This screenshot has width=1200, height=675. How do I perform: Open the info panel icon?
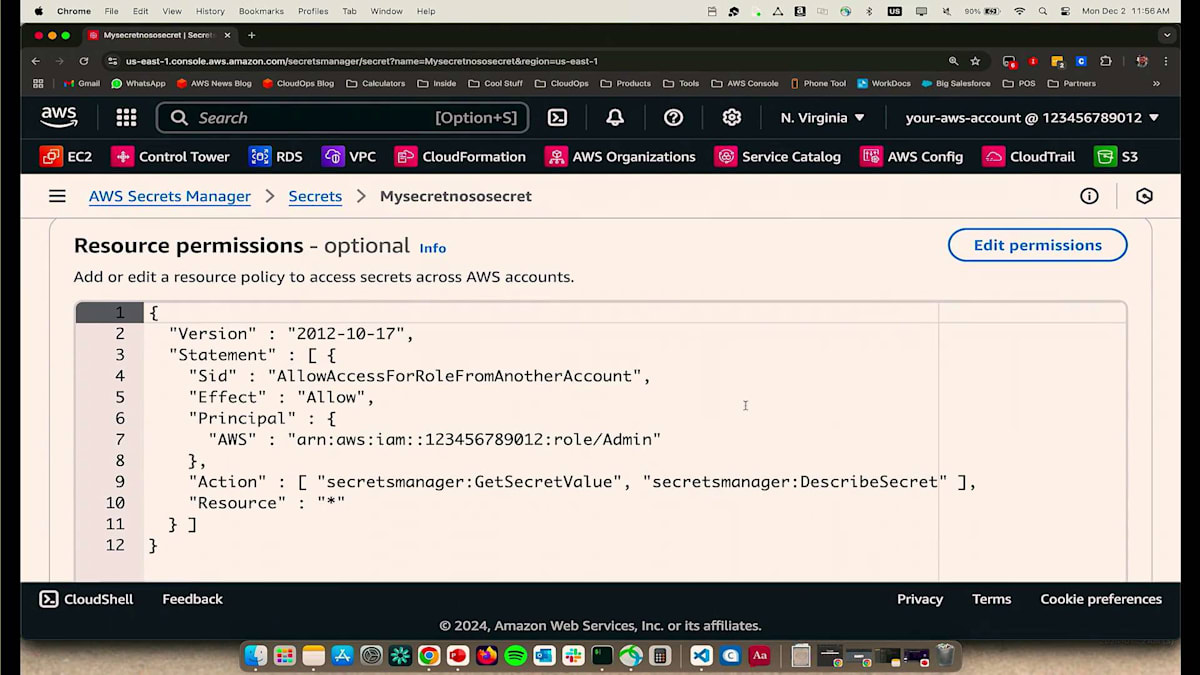1089,196
